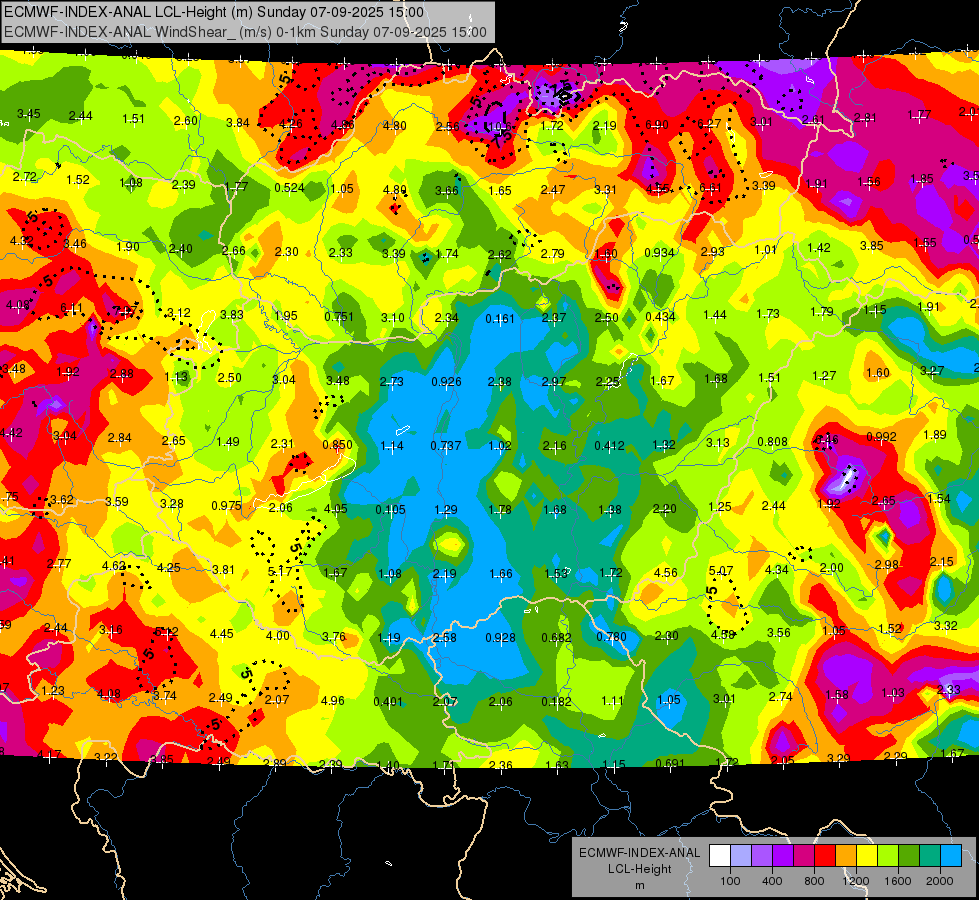Click the wind shear value 0.850

point(337,445)
